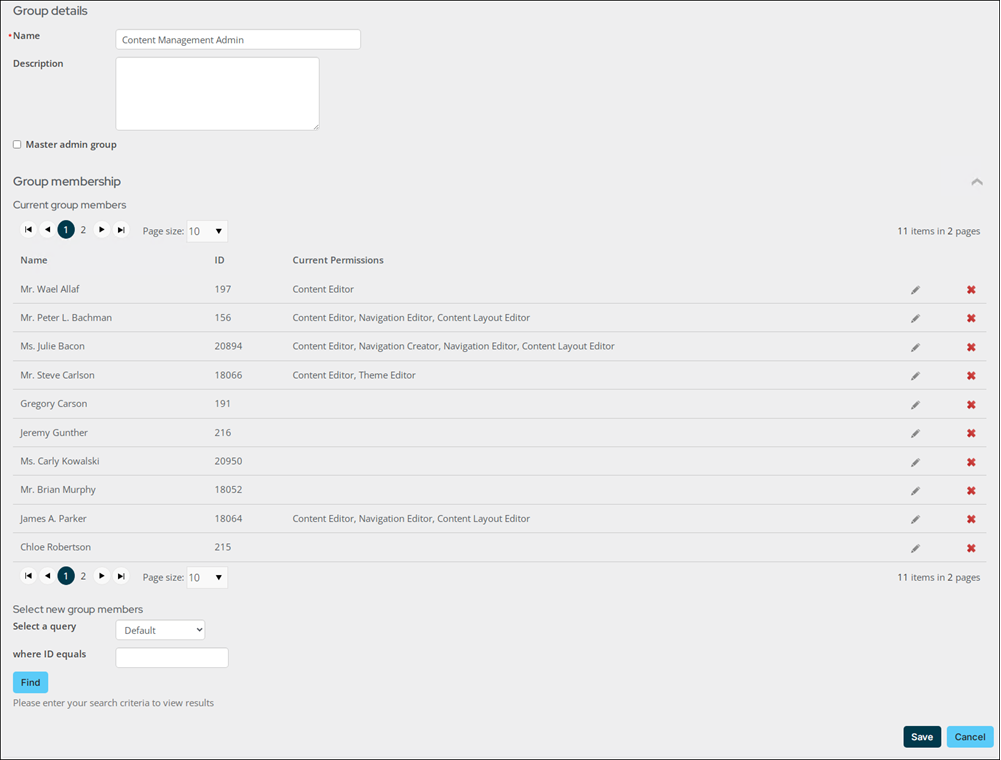Image resolution: width=1001 pixels, height=760 pixels.
Task: Select page 2 in bottom pager
Action: point(83,576)
